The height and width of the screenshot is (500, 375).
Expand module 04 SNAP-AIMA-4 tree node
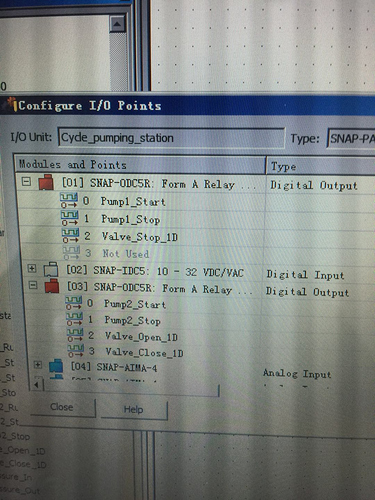(38, 365)
